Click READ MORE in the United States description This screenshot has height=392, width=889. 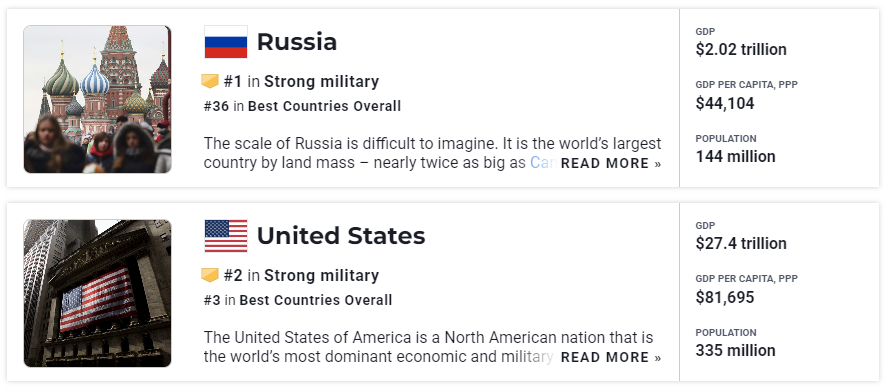[611, 357]
